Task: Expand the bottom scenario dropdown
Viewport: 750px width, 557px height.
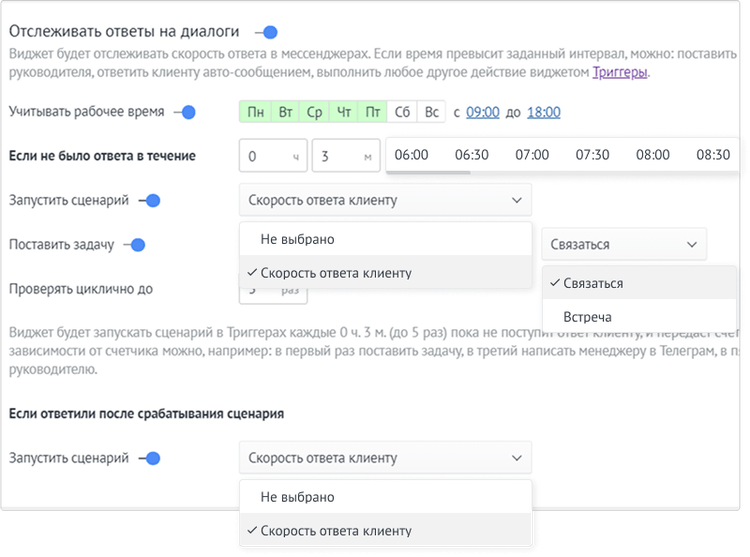Action: click(x=385, y=458)
